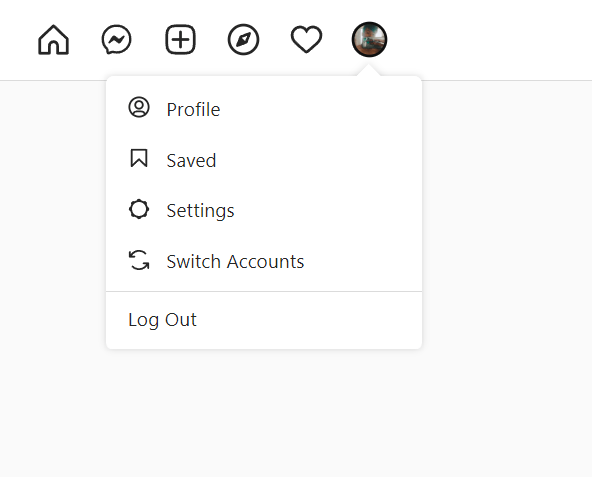Click the Log Out row below divider
592x477 pixels.
pyautogui.click(x=264, y=320)
